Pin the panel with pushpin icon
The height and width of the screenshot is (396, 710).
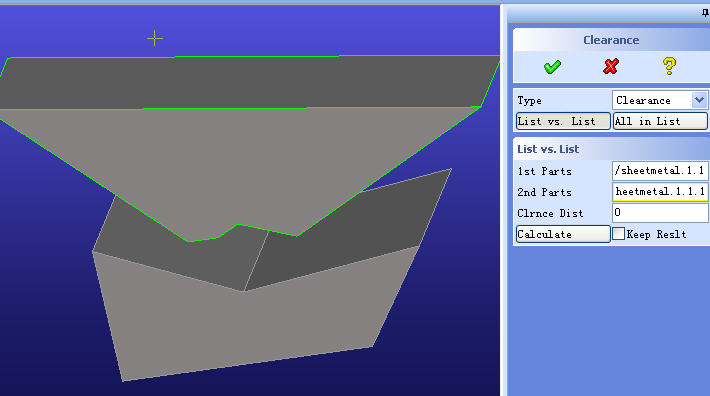pyautogui.click(x=705, y=13)
